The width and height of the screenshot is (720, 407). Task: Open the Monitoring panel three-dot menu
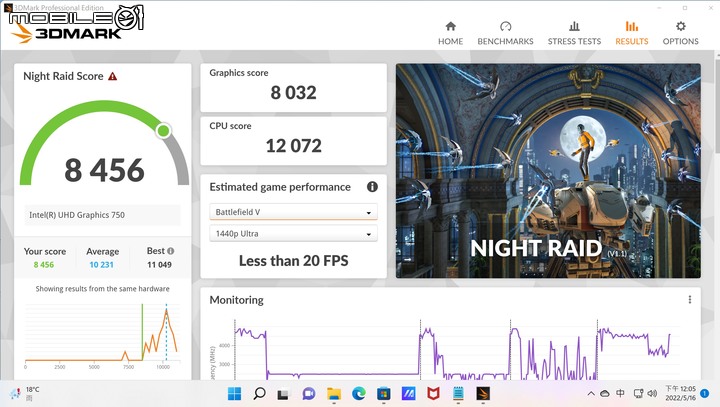(x=690, y=300)
